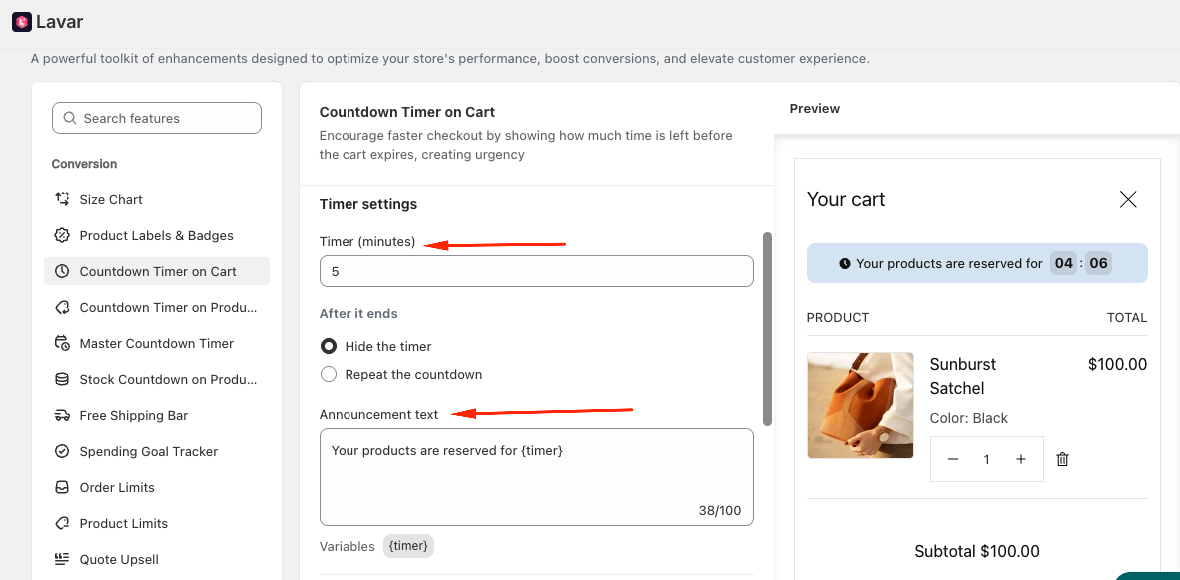
Task: Open Product Labels & Badges feature
Action: 157,235
